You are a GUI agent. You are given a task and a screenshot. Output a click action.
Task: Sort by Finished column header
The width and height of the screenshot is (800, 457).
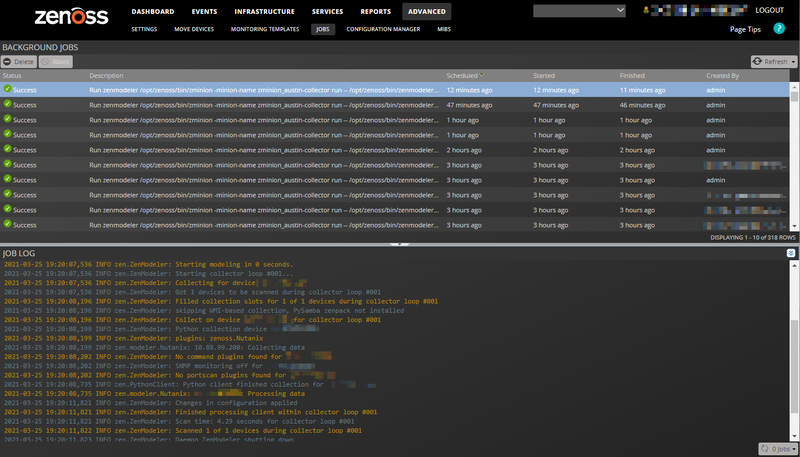(x=632, y=75)
